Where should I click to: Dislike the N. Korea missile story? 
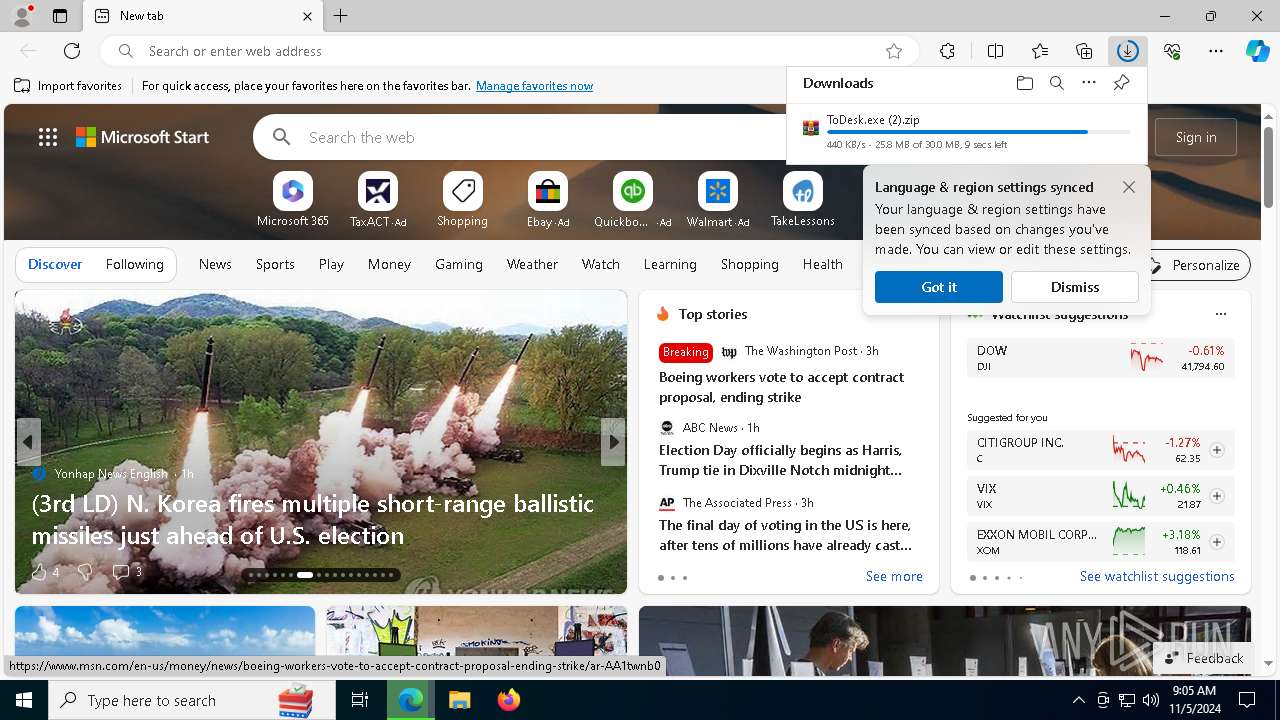coord(85,572)
